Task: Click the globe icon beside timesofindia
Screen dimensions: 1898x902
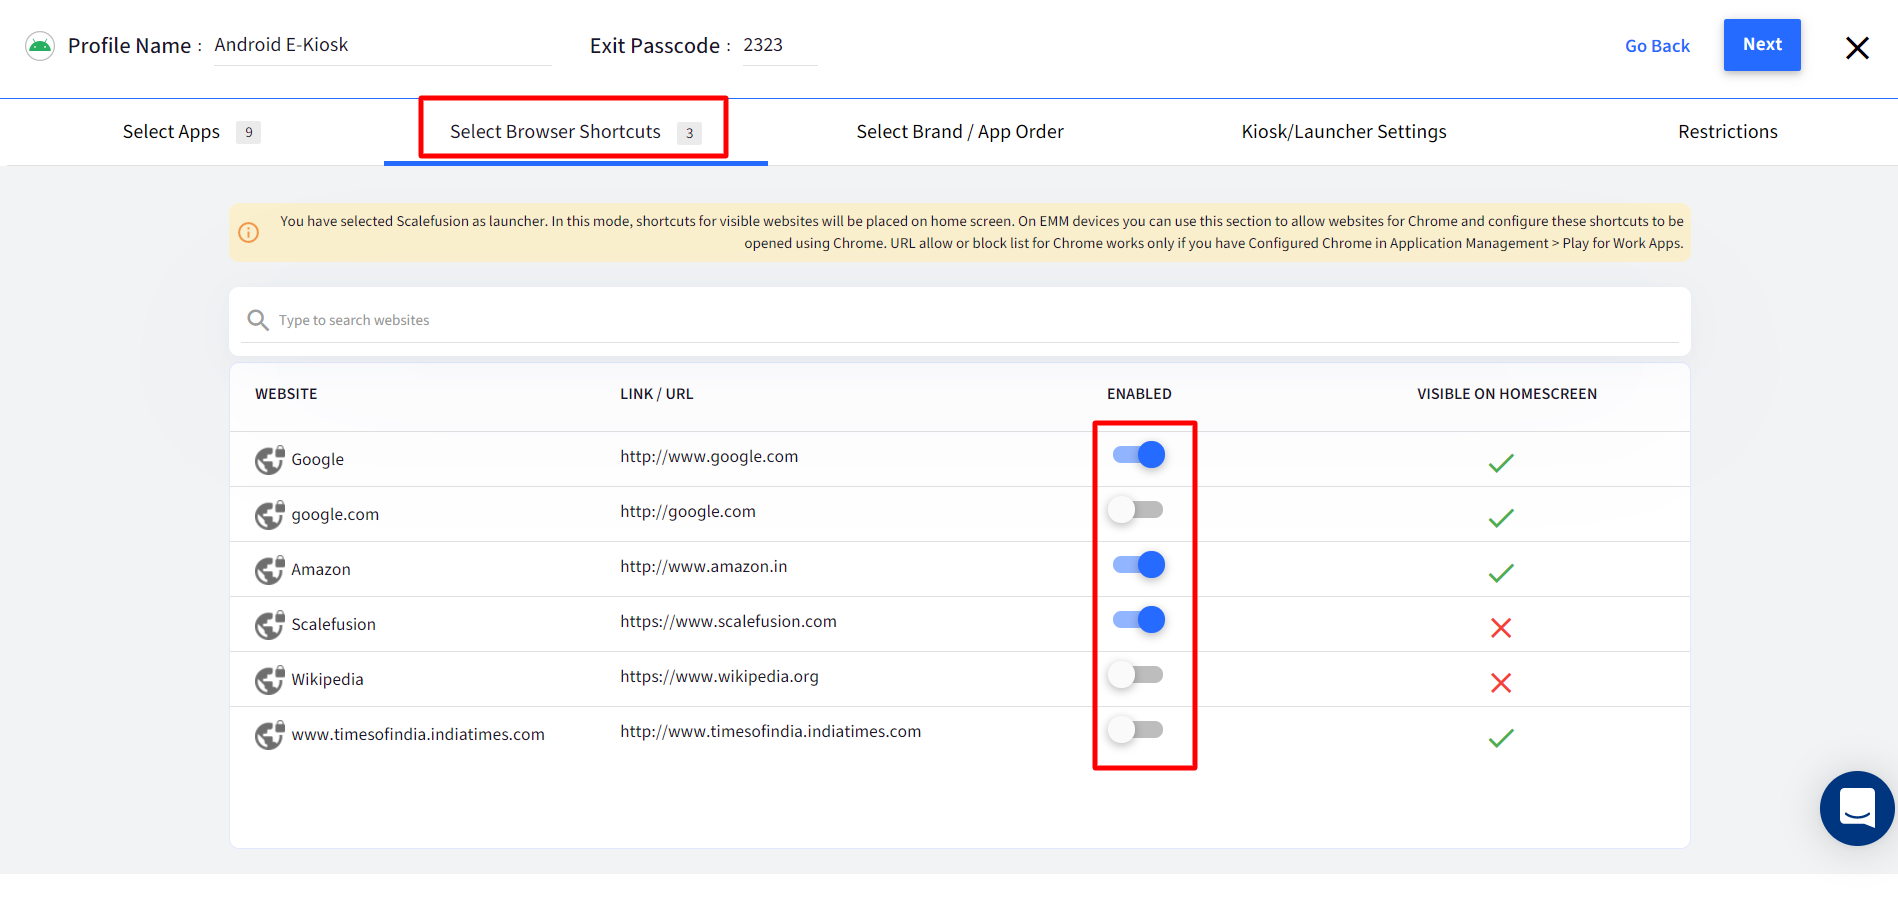Action: click(x=269, y=735)
